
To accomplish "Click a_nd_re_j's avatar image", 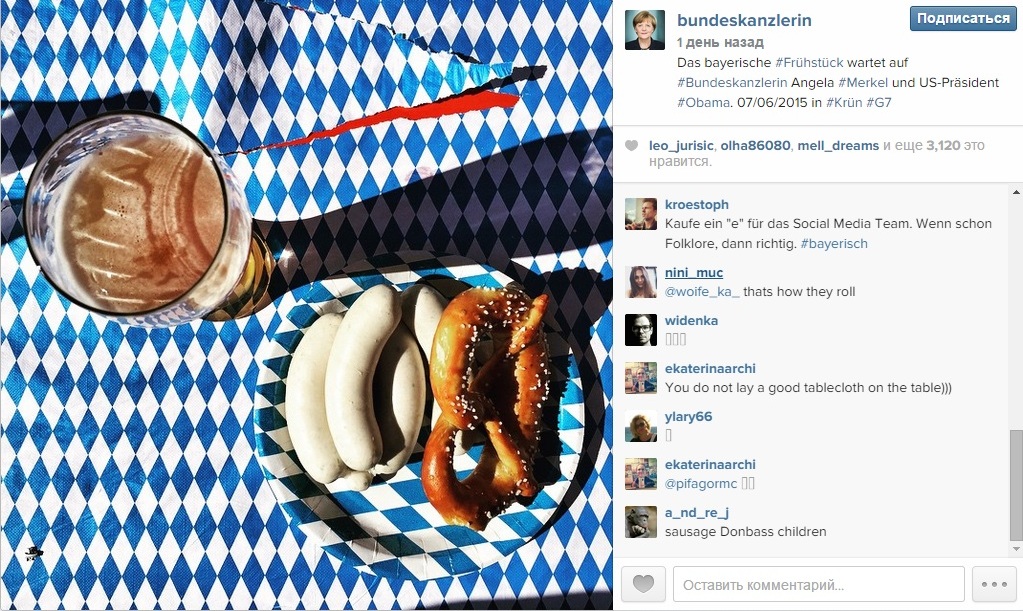I will tap(641, 522).
